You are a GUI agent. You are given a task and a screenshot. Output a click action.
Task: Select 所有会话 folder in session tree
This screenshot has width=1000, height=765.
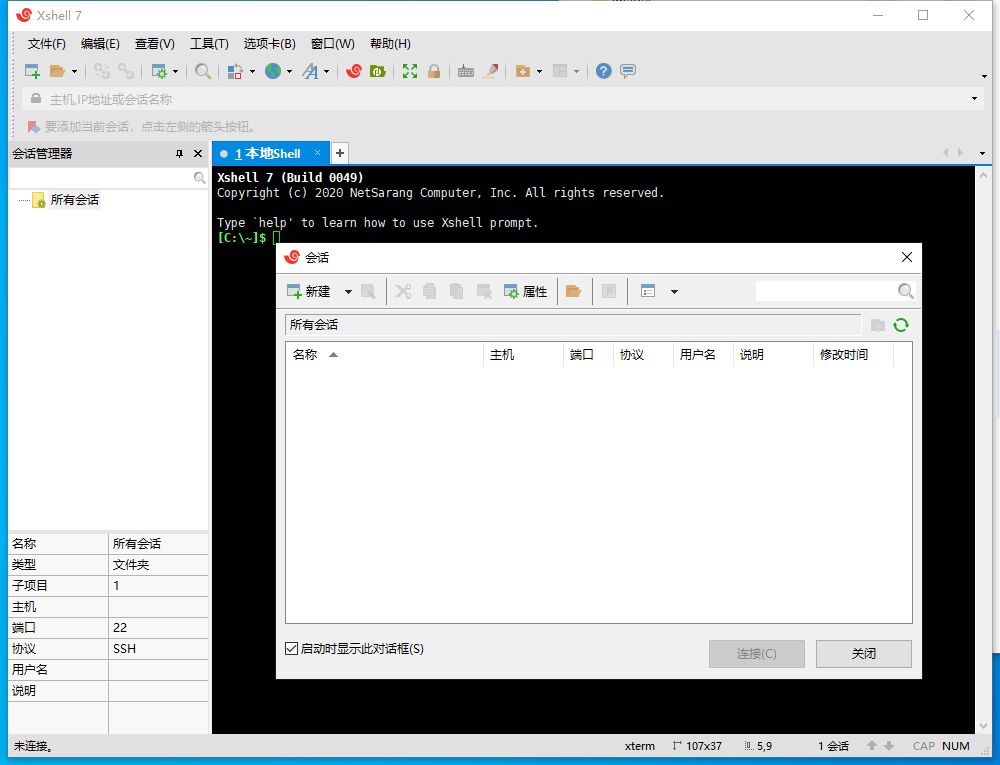pyautogui.click(x=75, y=200)
